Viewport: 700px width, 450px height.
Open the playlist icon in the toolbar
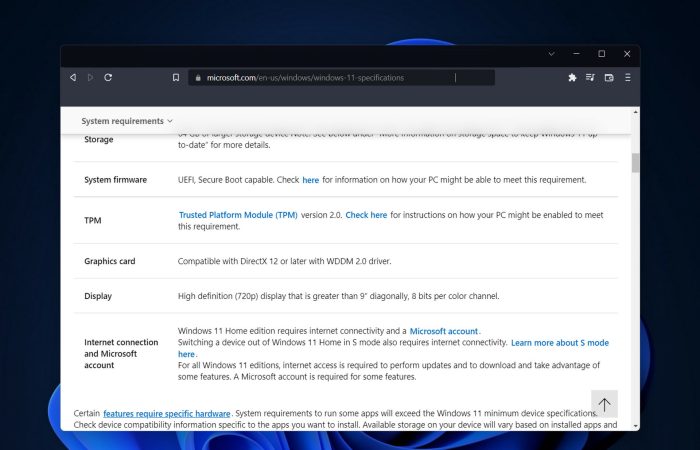pyautogui.click(x=590, y=78)
